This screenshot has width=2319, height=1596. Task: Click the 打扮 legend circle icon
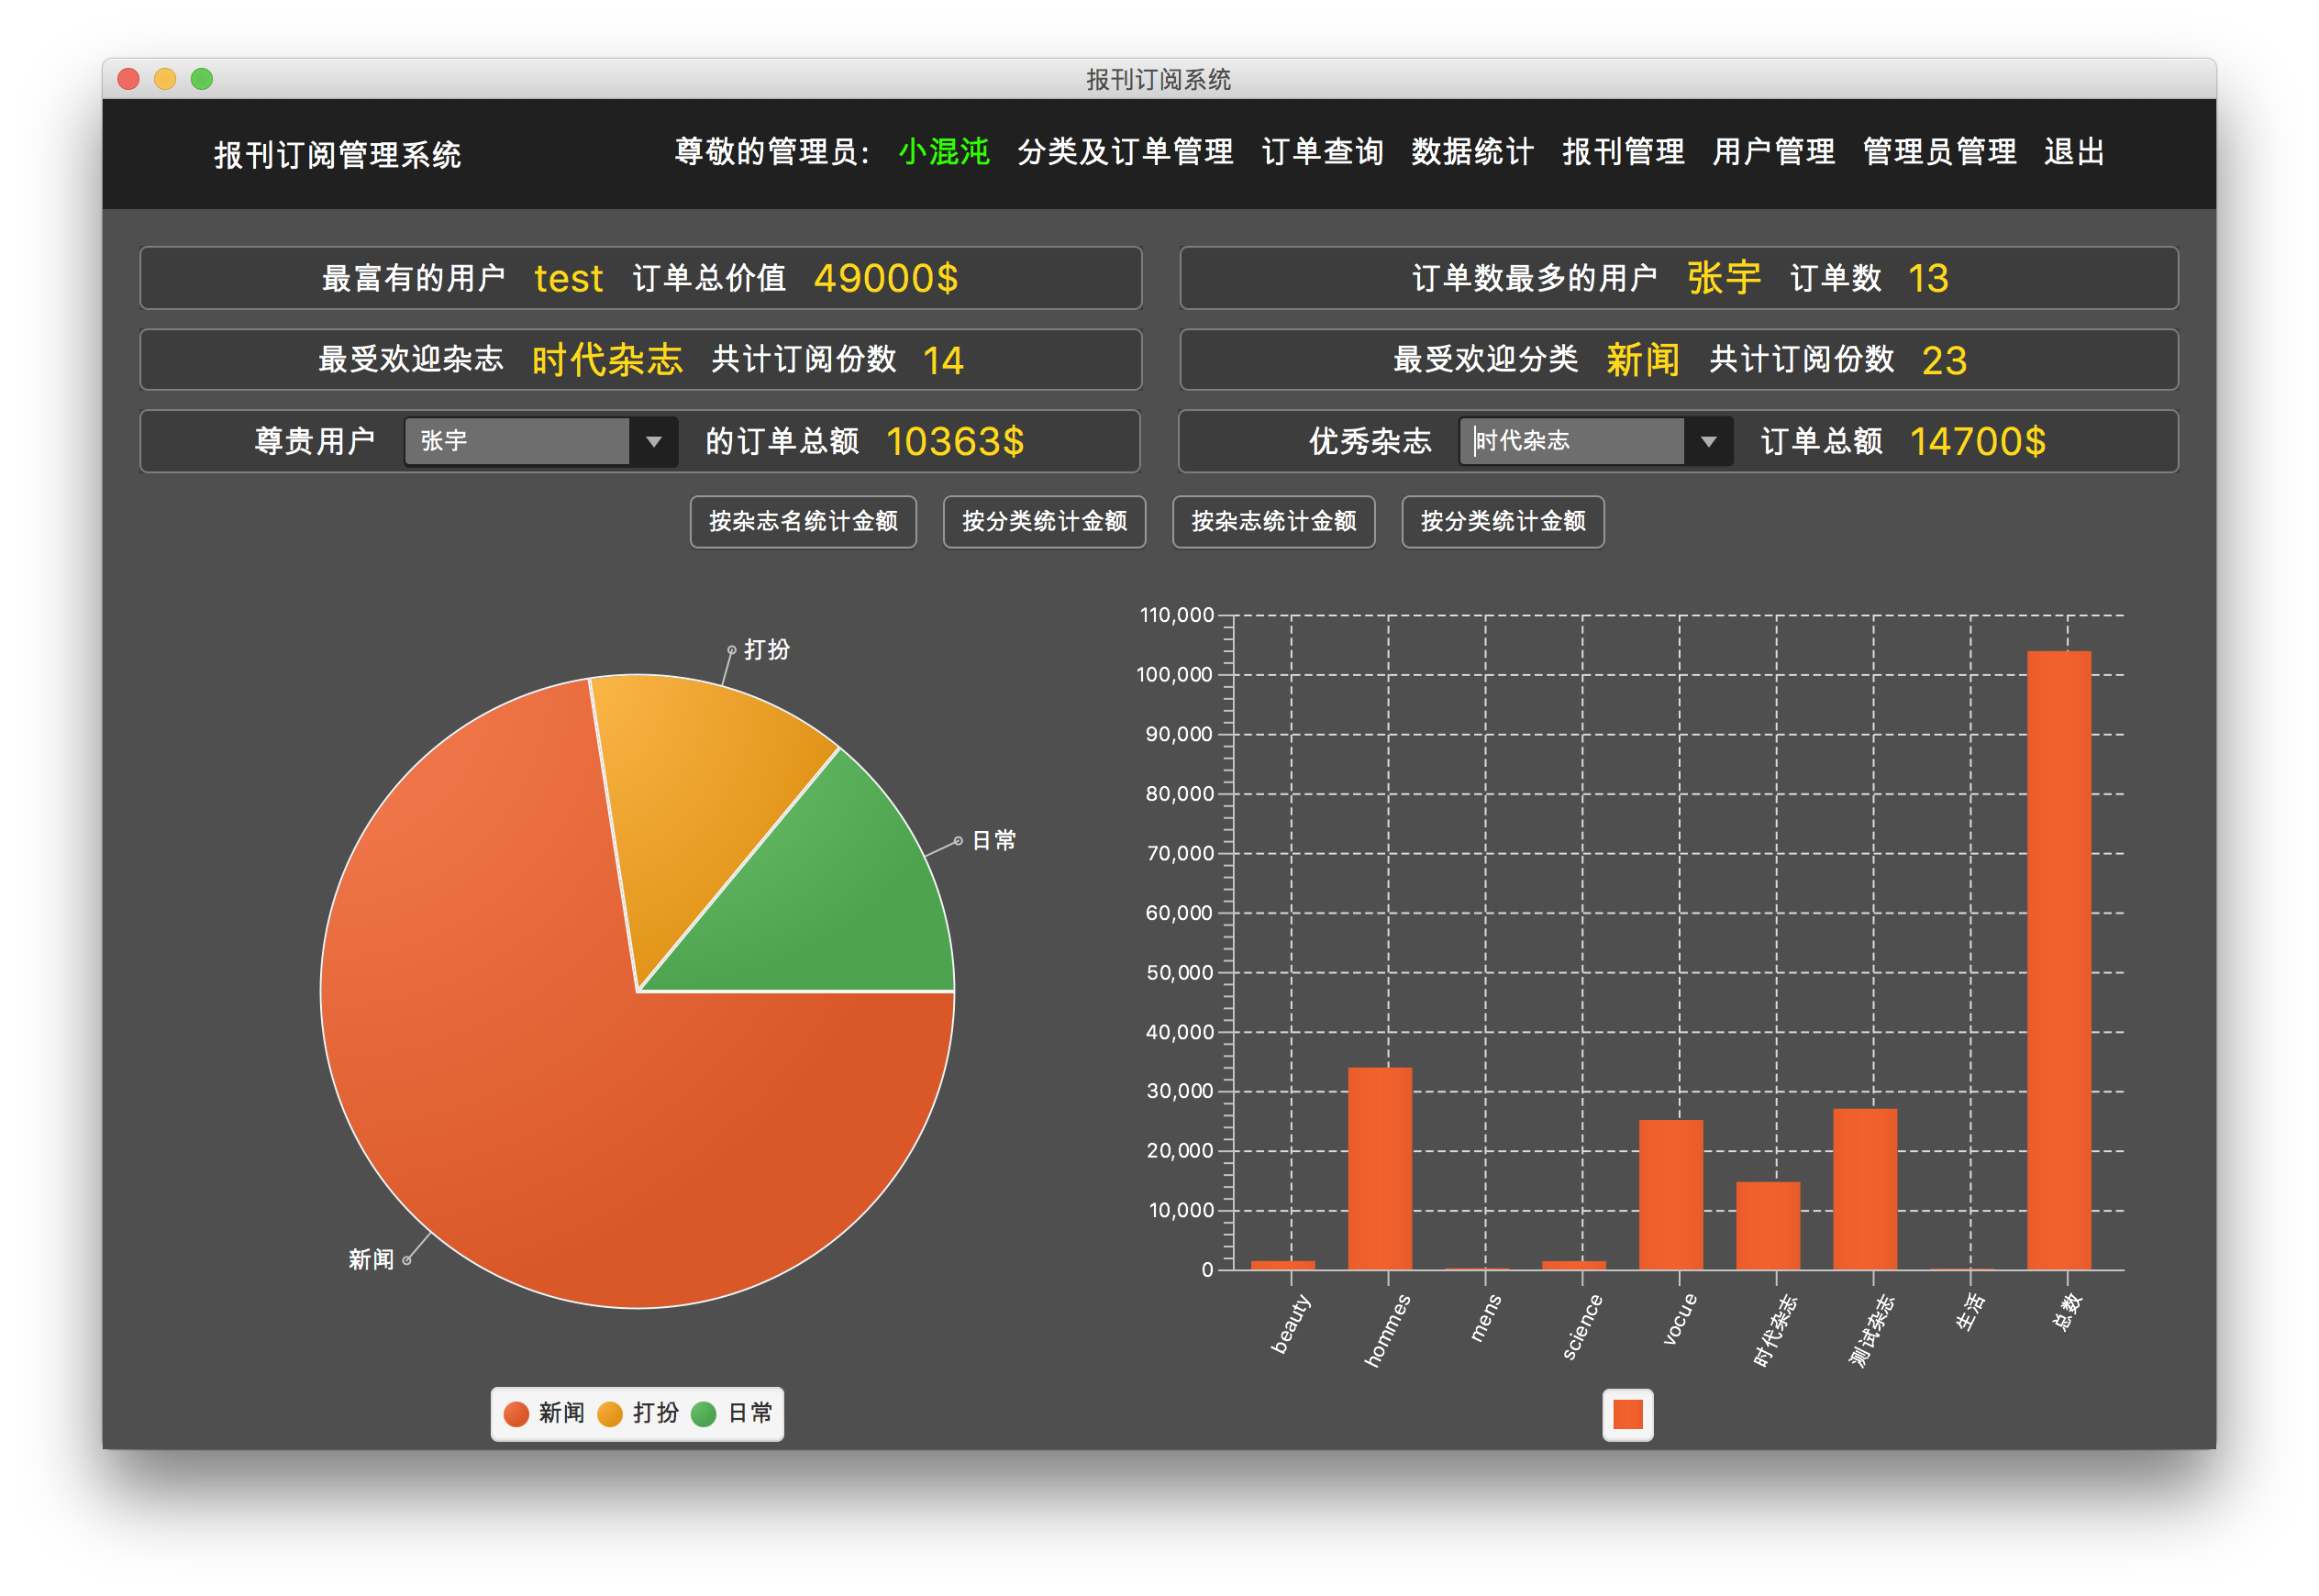point(610,1414)
